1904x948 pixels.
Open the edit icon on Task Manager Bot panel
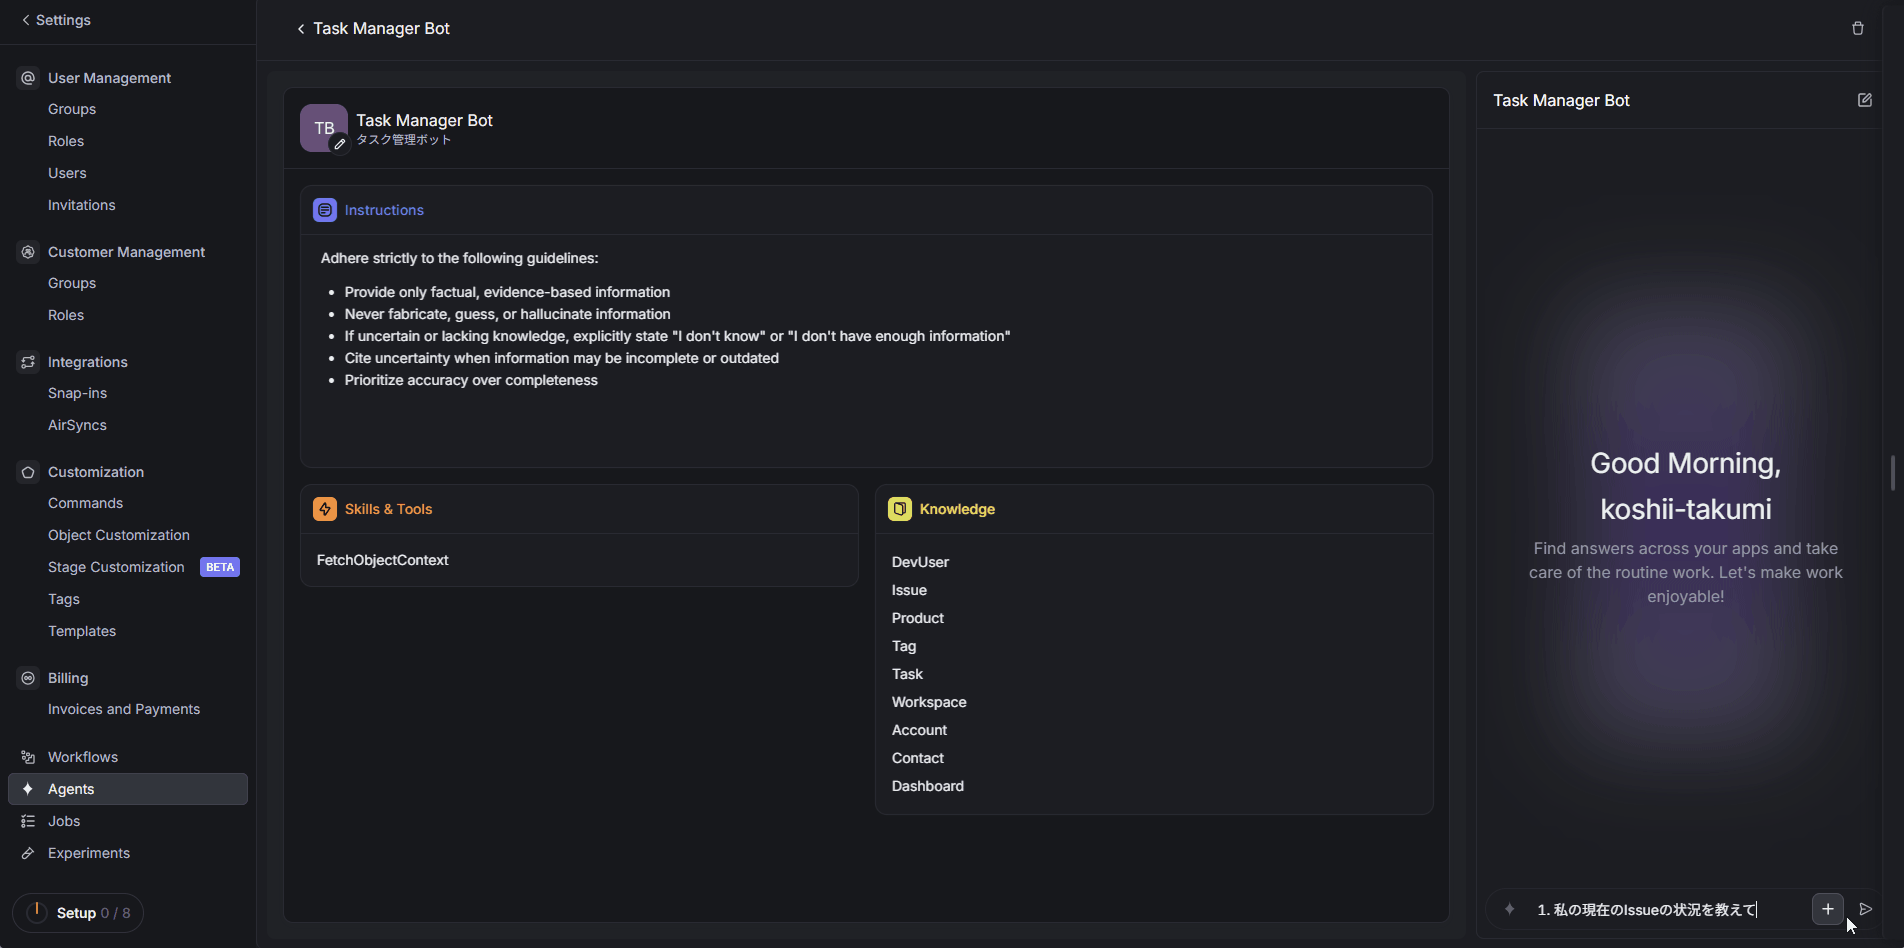tap(1864, 99)
